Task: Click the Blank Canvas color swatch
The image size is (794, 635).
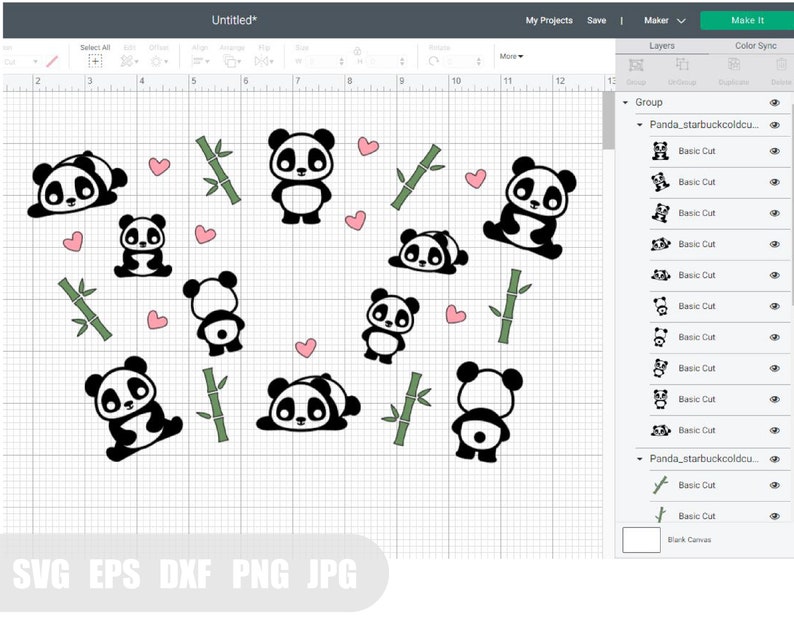Action: click(641, 540)
